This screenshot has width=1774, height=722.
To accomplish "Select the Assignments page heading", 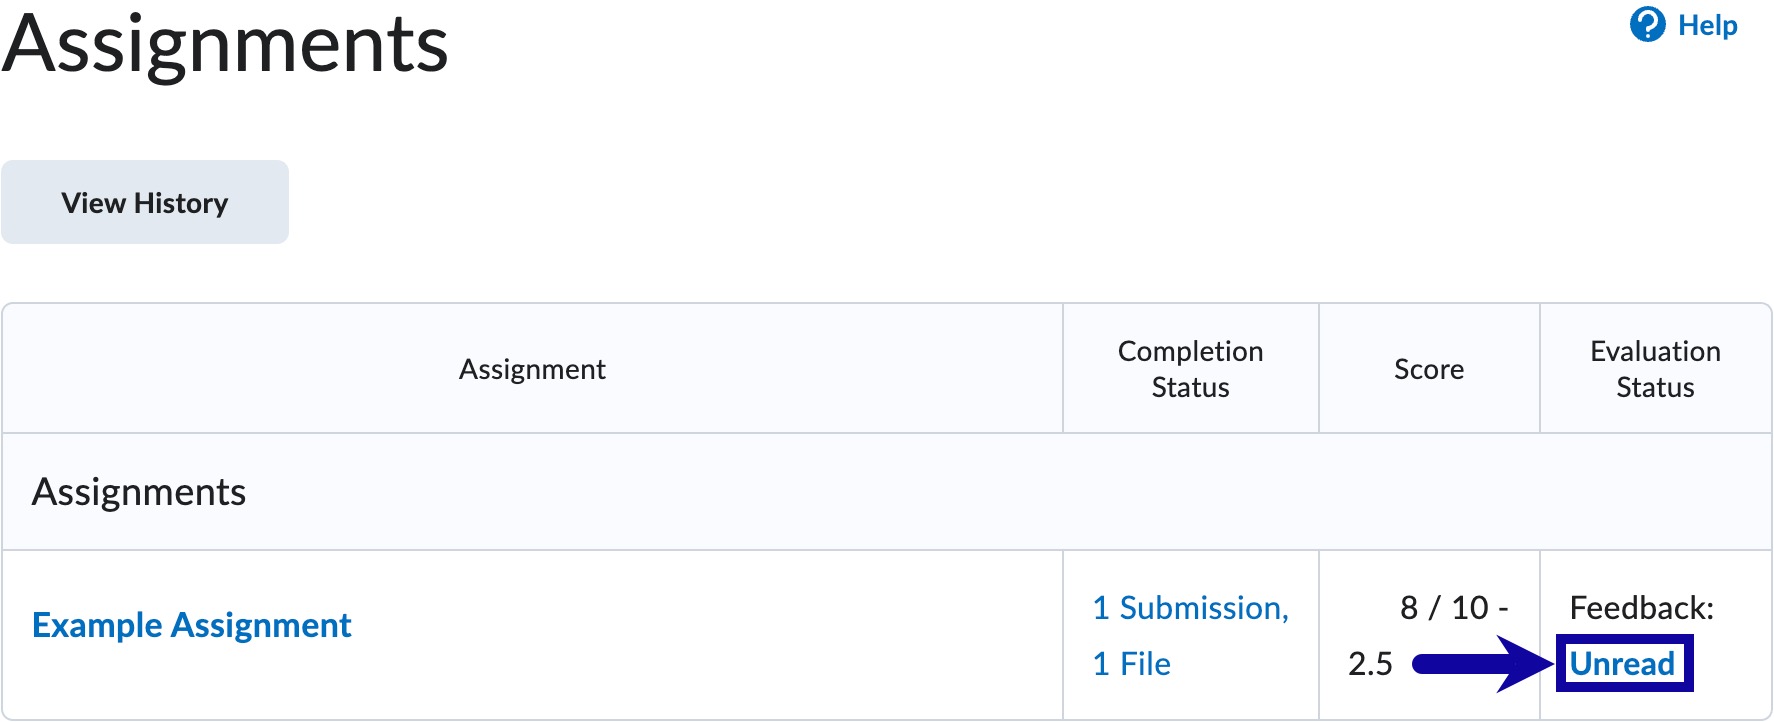I will [x=224, y=44].
